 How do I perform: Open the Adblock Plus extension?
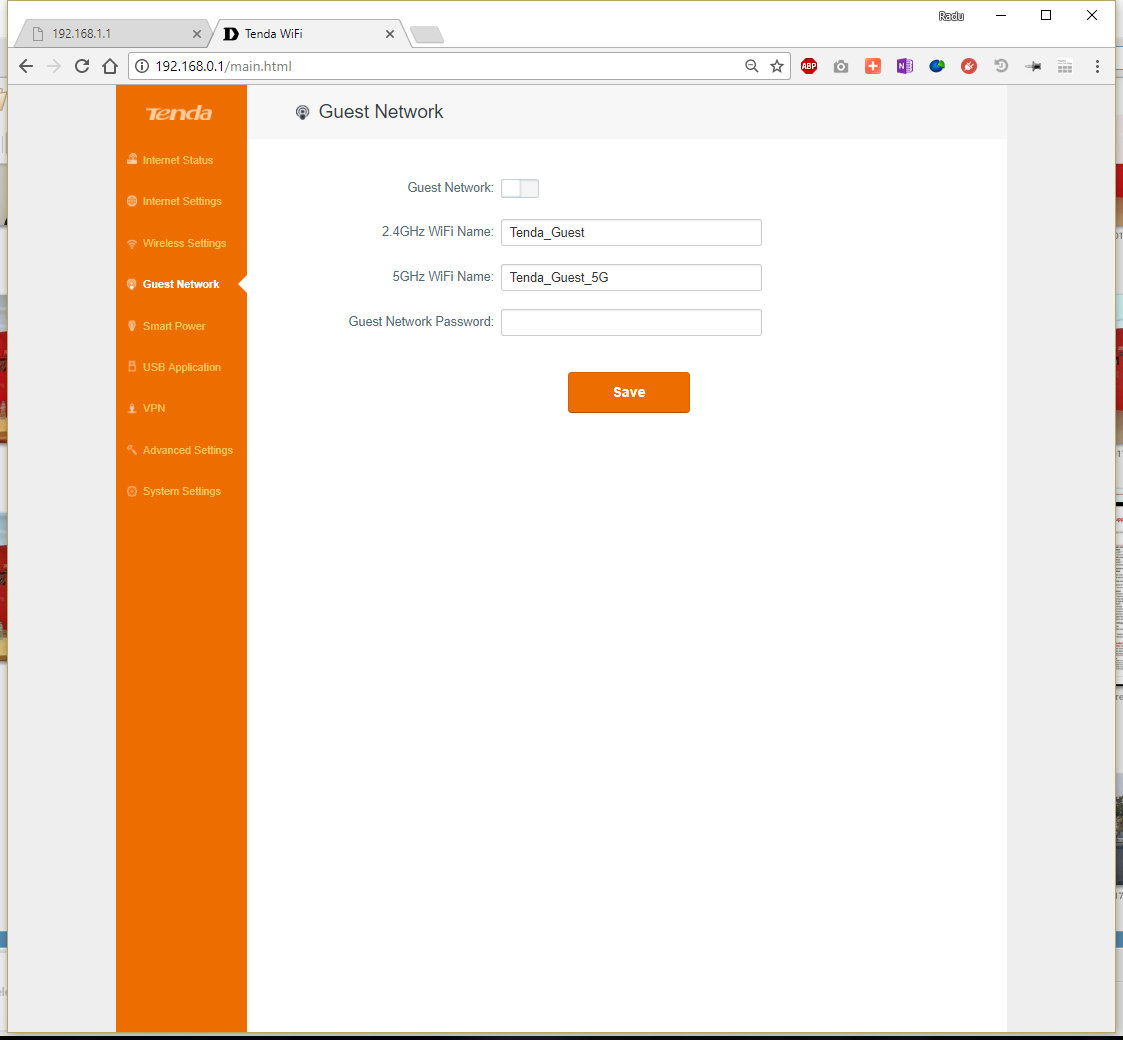pyautogui.click(x=809, y=66)
